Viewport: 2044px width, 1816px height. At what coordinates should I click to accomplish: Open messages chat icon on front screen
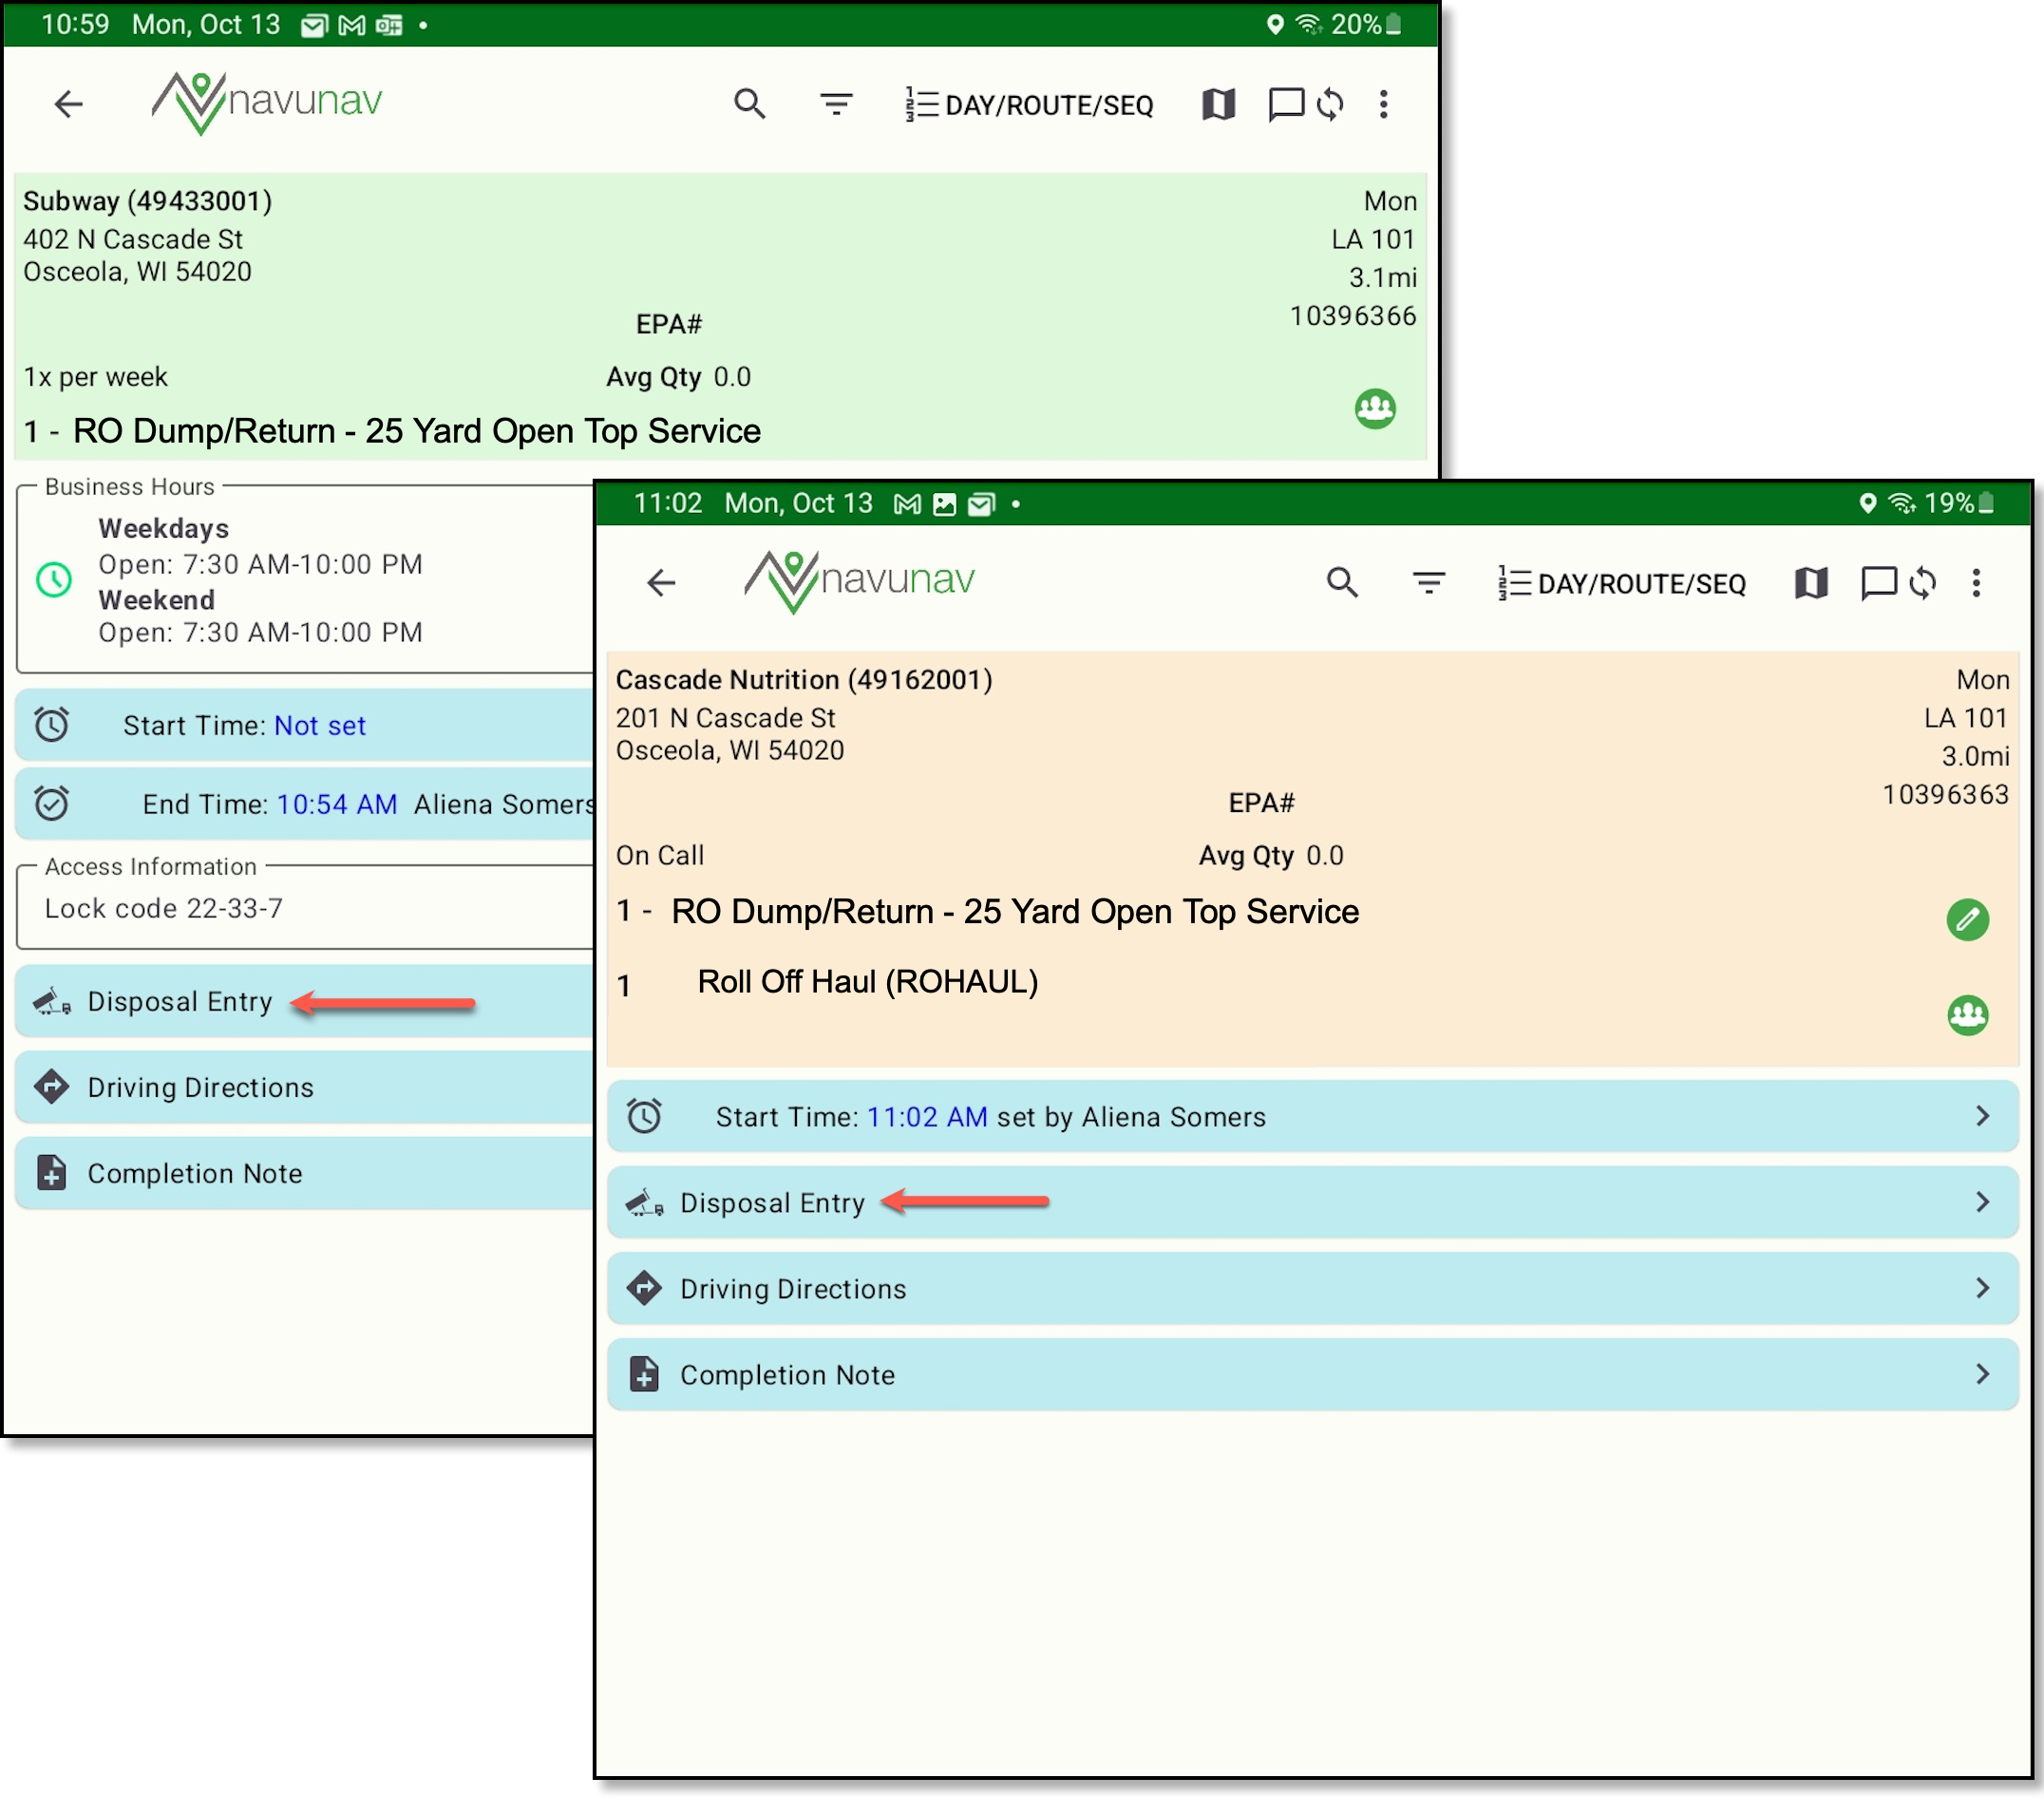1877,582
